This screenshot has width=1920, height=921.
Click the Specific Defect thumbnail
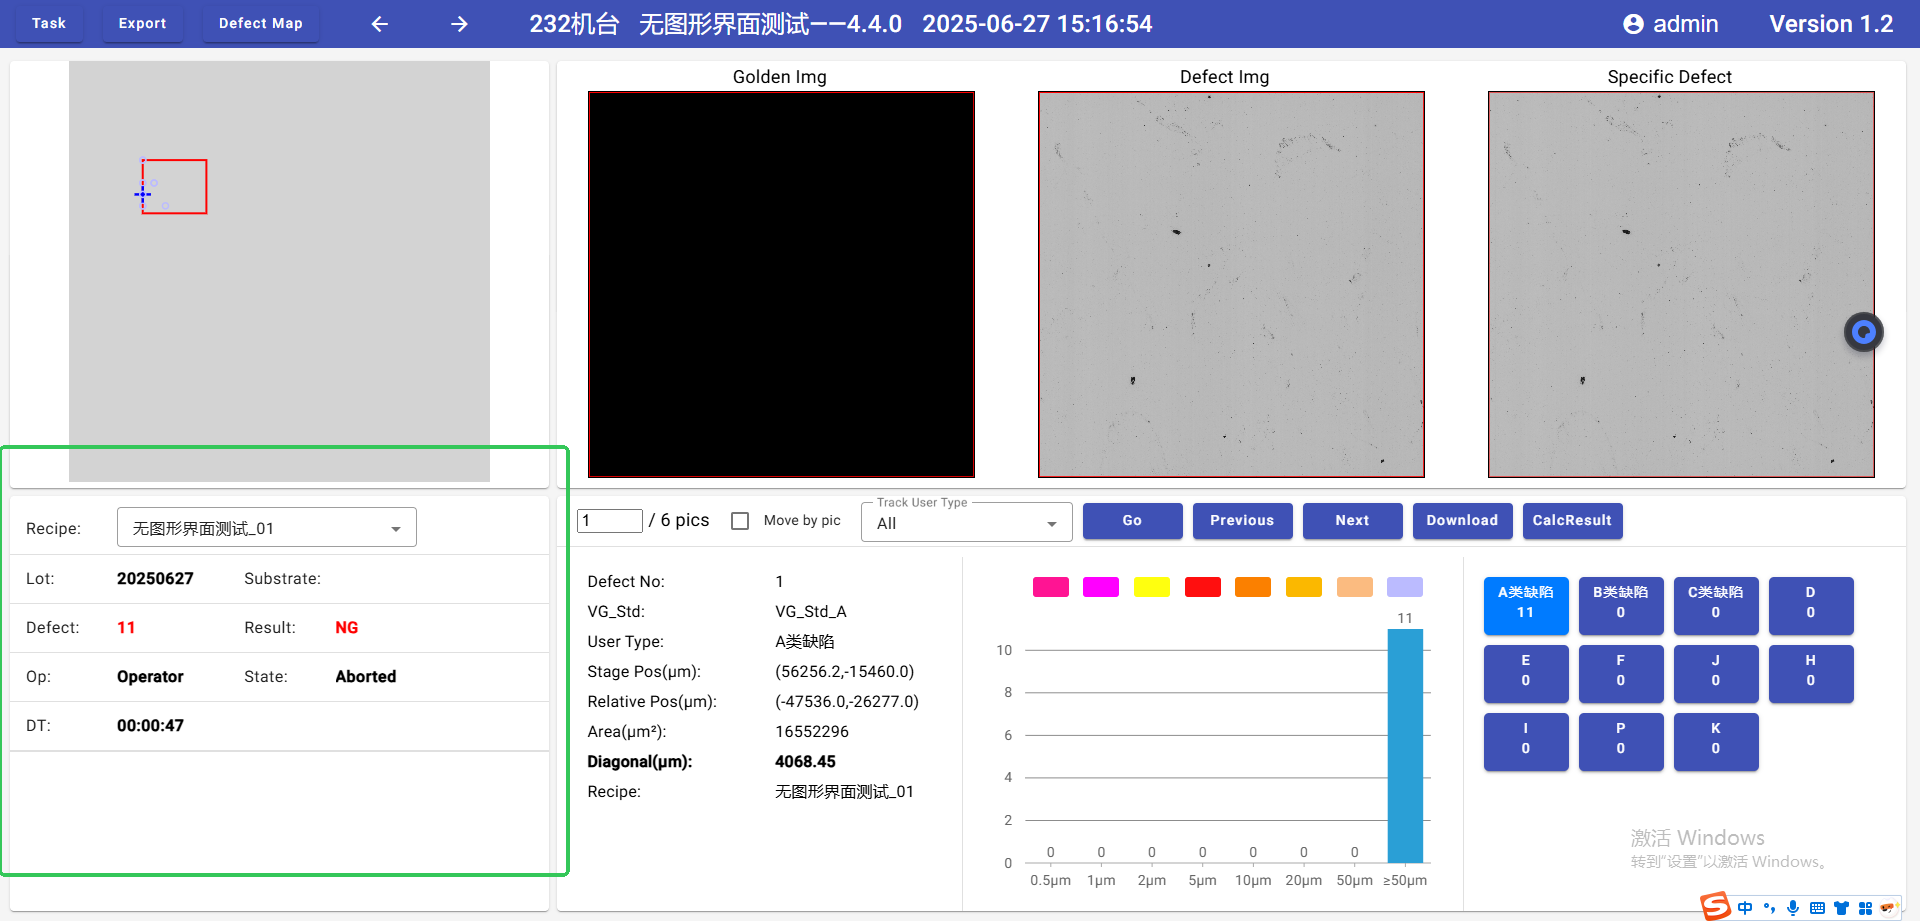[x=1681, y=284]
